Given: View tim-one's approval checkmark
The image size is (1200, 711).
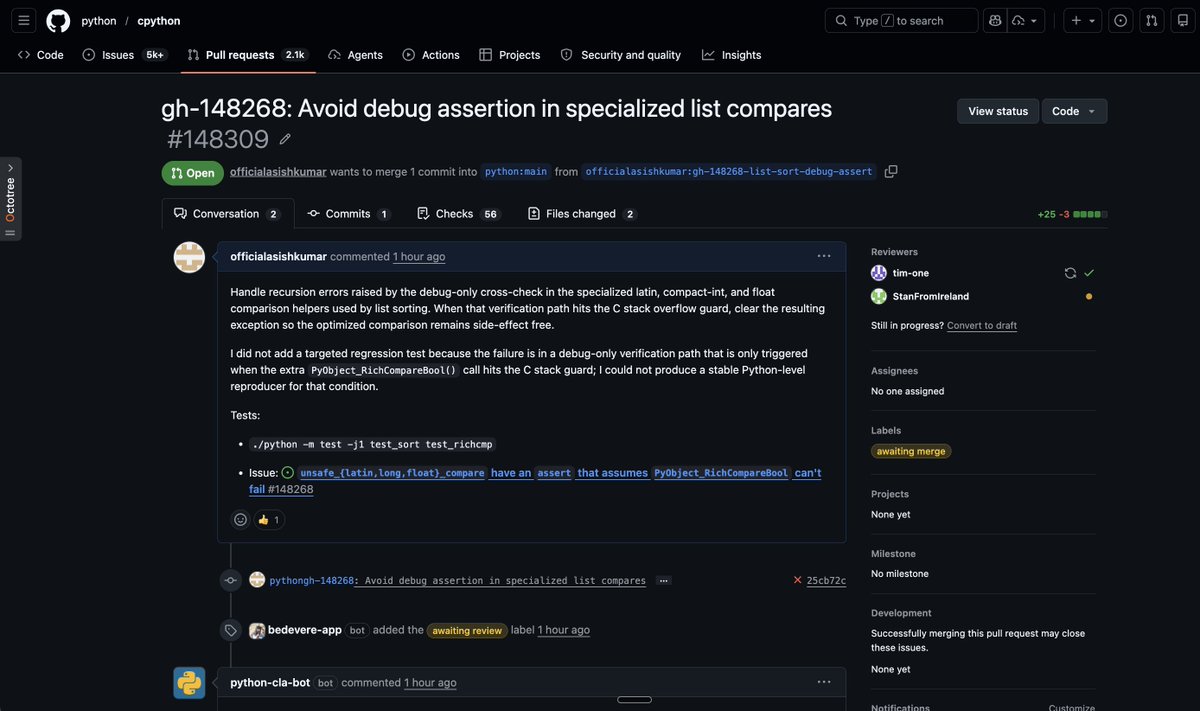Looking at the screenshot, I should tap(1089, 273).
